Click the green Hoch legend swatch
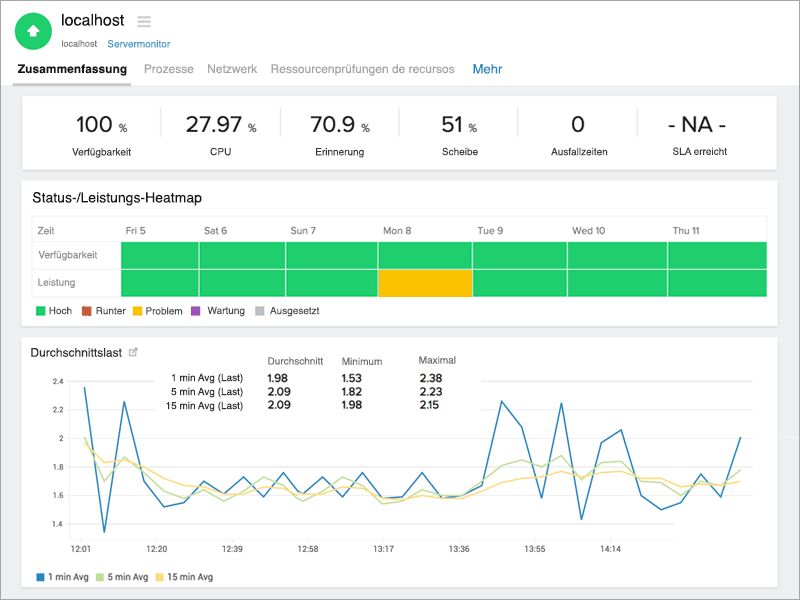 (x=41, y=311)
